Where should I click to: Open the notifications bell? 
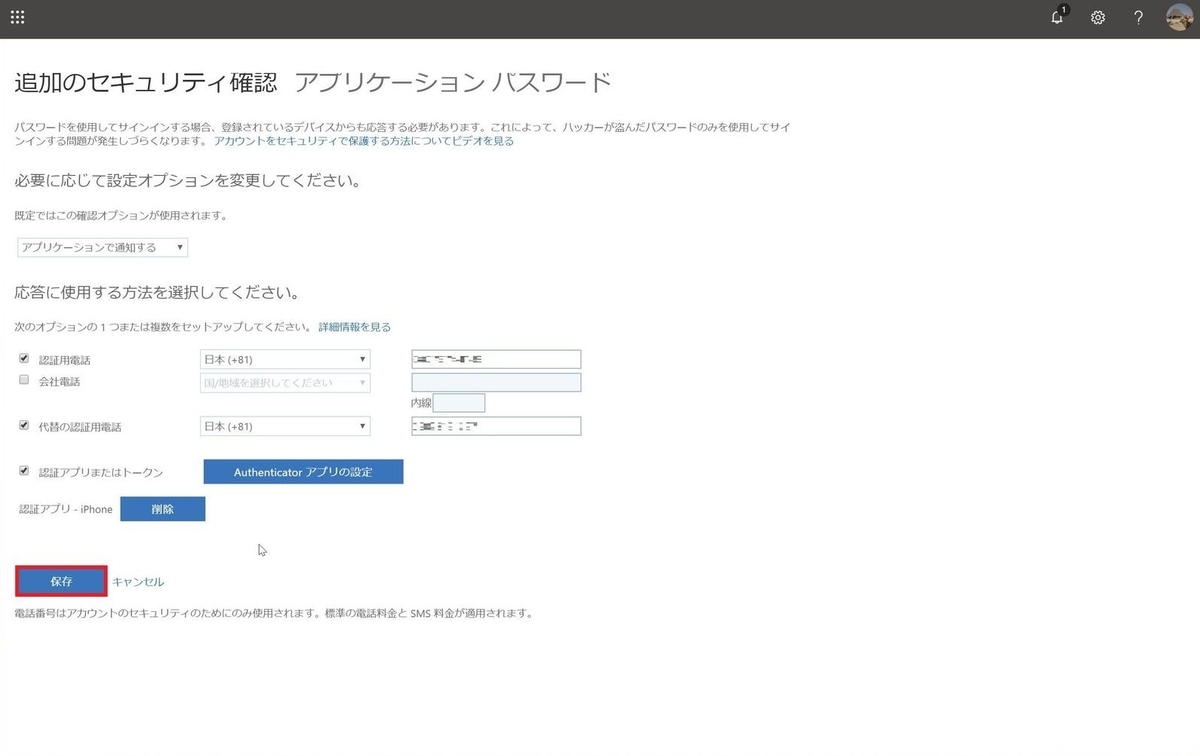(x=1057, y=17)
